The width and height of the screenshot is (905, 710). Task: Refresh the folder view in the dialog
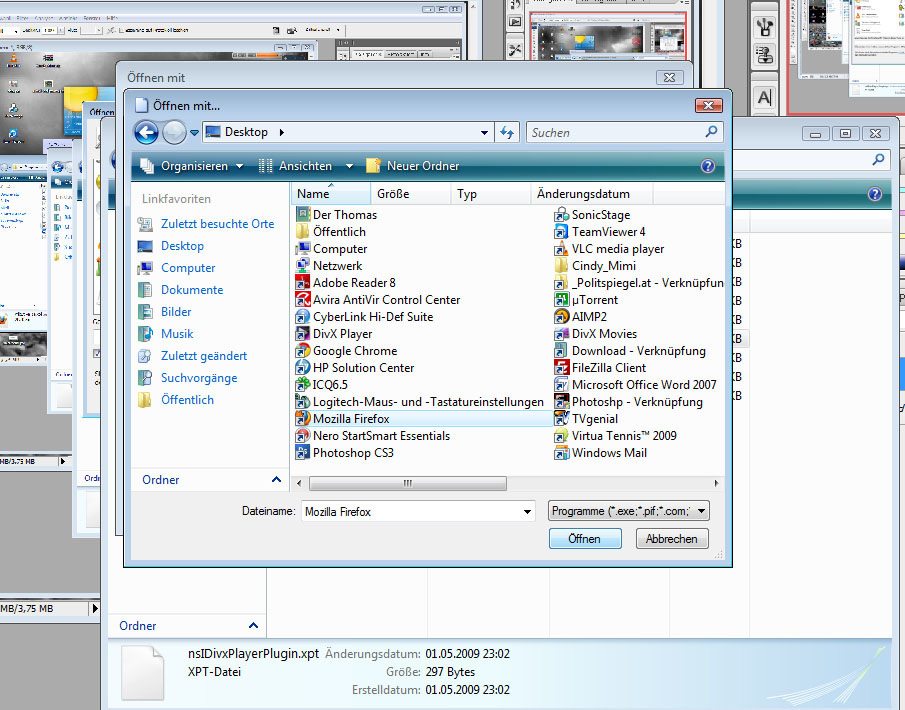tap(507, 133)
